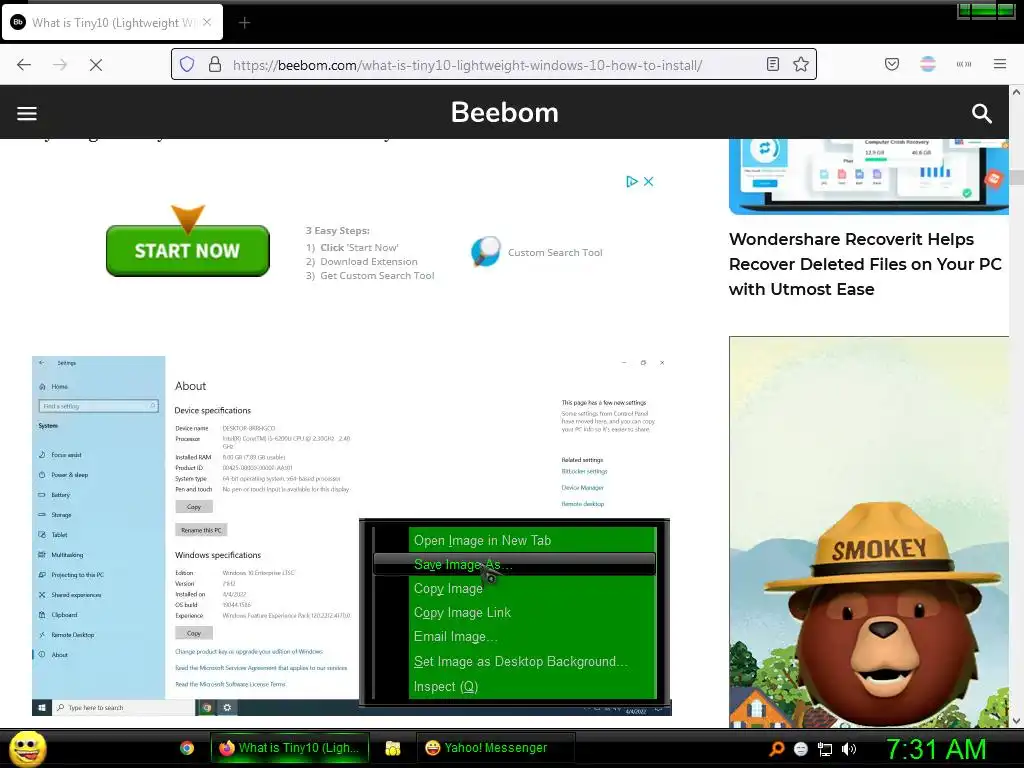This screenshot has height=768, width=1024.
Task: Click the green desktop pager widget
Action: tap(986, 10)
